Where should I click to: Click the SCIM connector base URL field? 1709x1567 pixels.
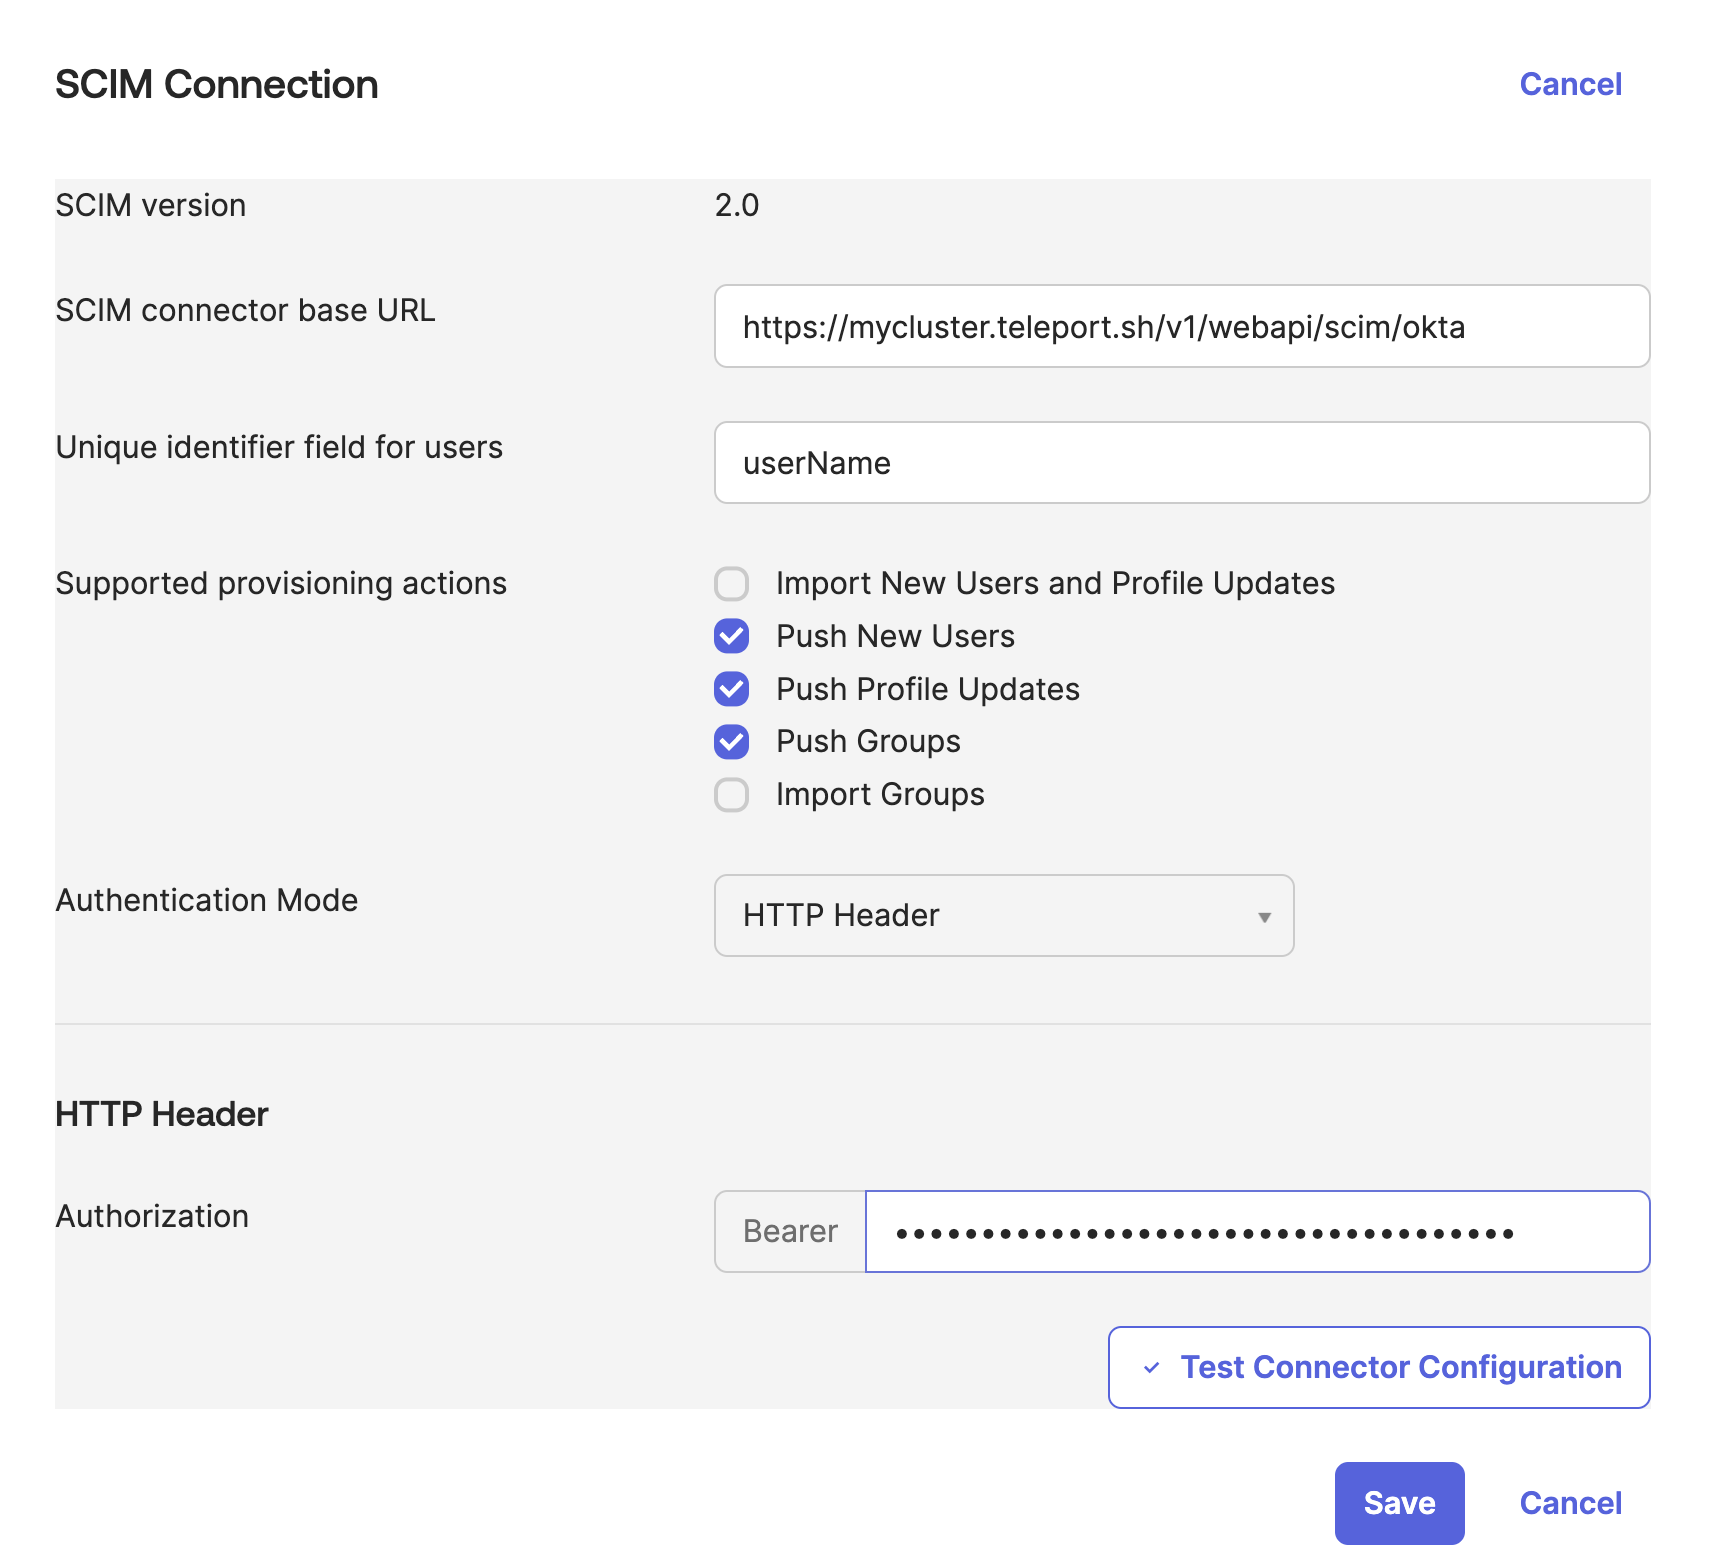1181,326
